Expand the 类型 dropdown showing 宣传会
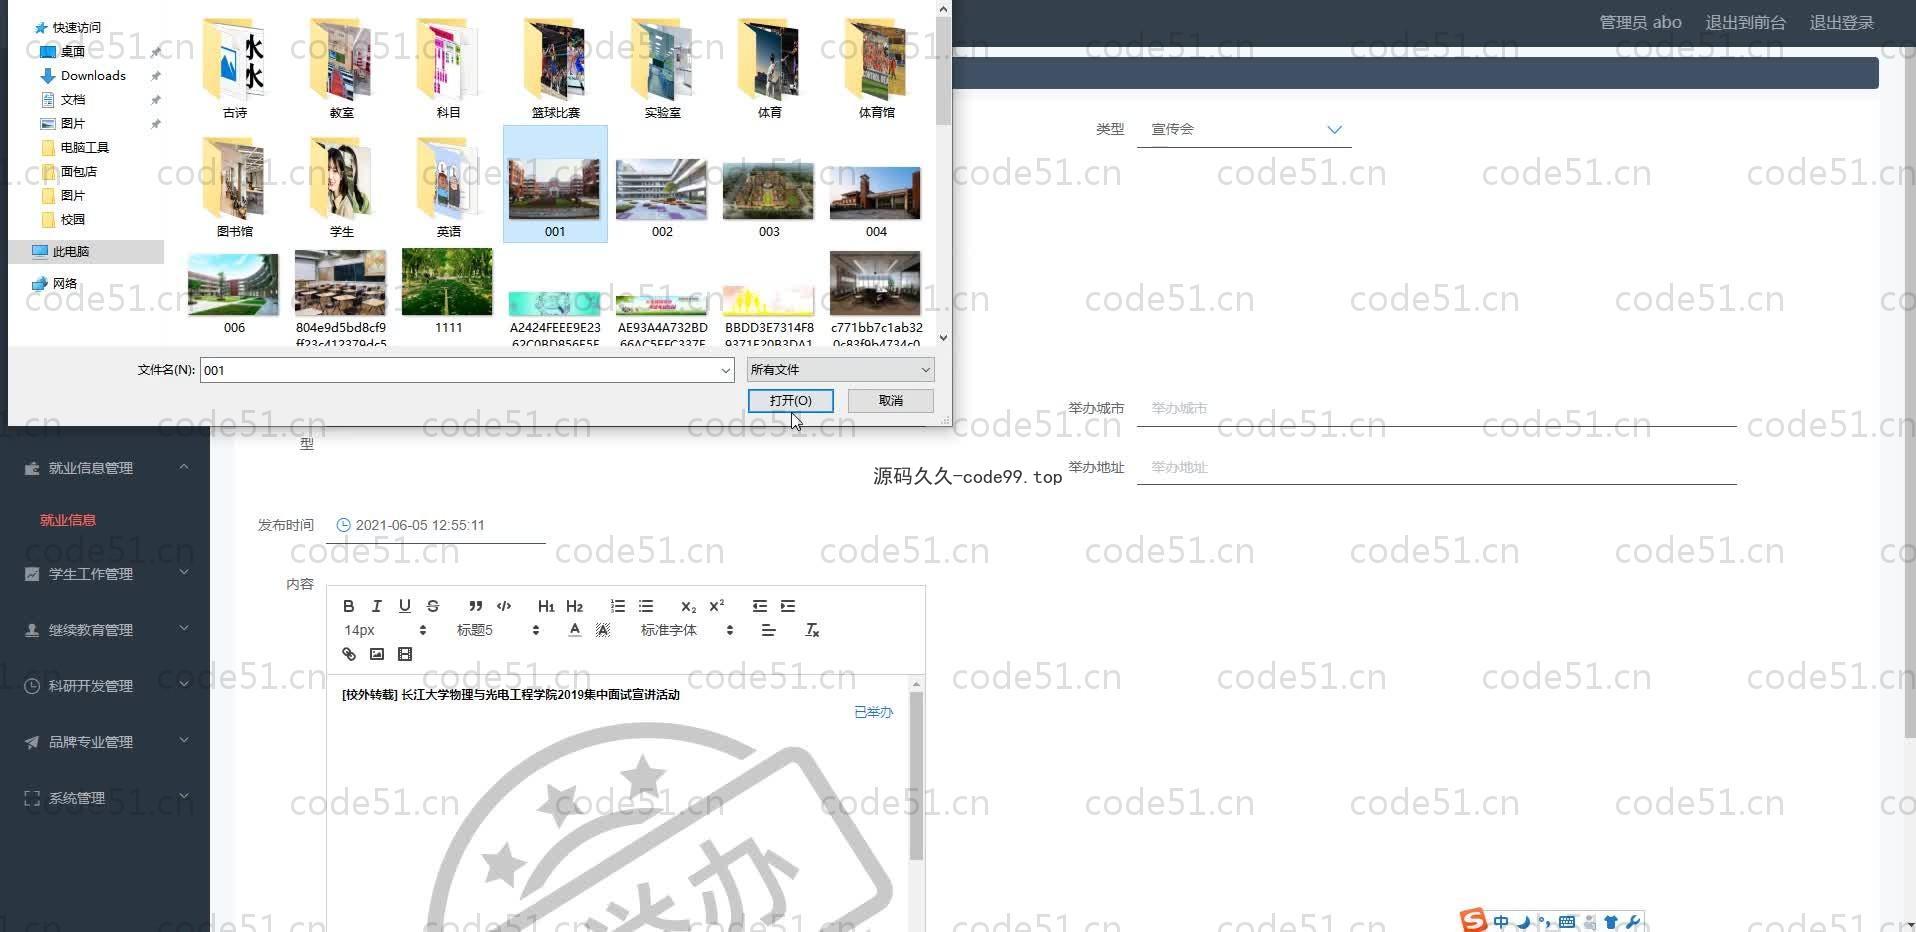 pos(1244,129)
